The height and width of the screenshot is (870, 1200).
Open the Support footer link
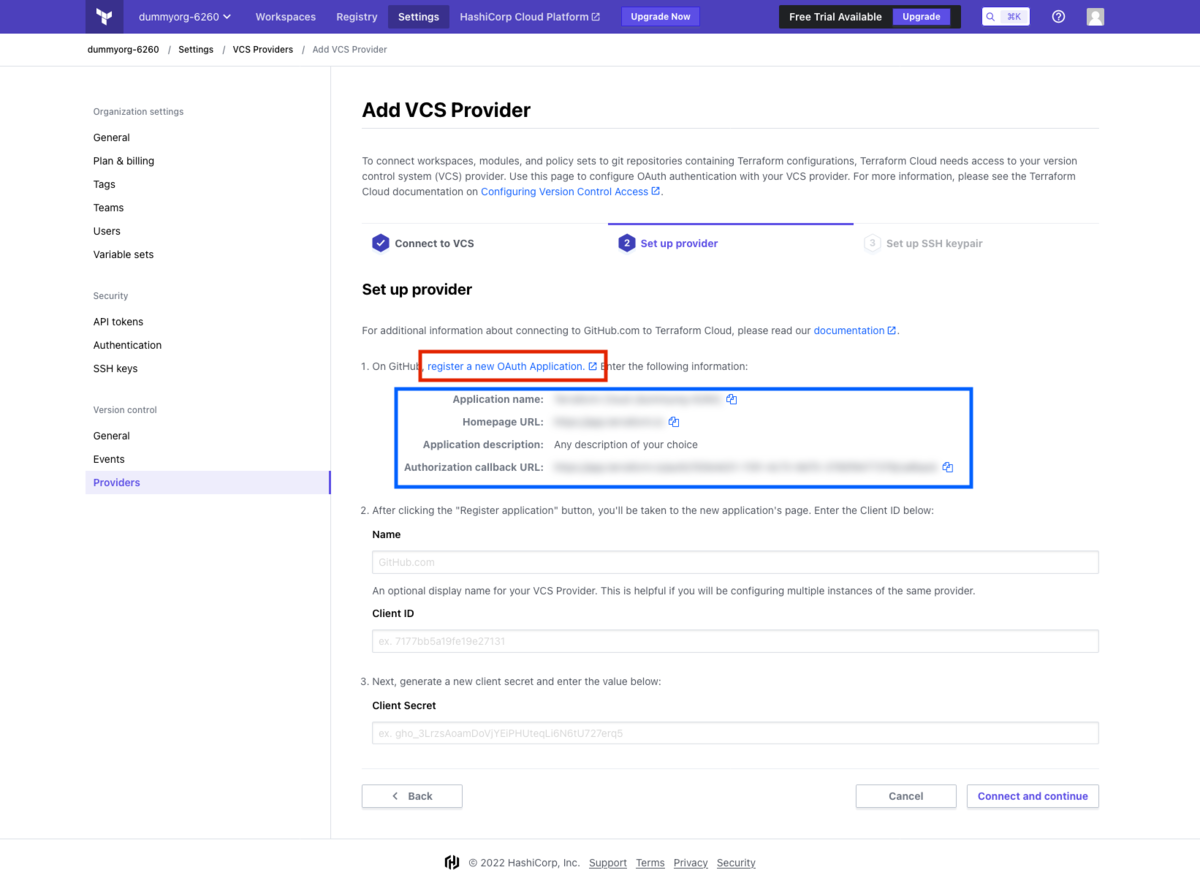(608, 863)
